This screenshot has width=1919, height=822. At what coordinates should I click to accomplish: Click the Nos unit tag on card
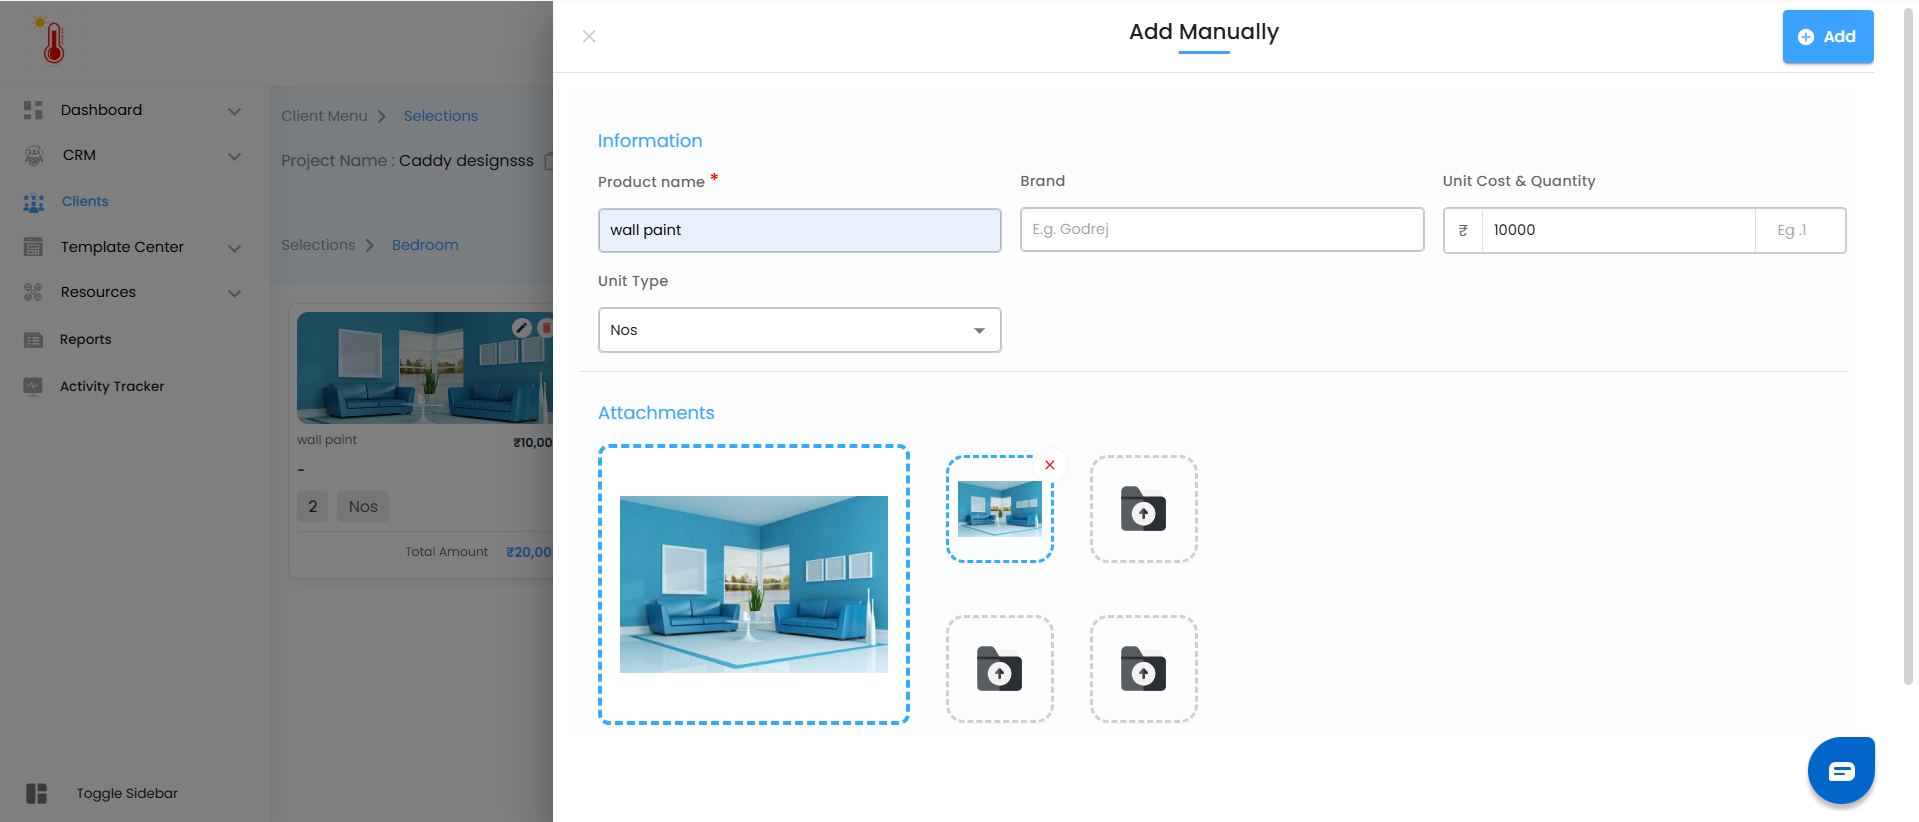(x=363, y=507)
